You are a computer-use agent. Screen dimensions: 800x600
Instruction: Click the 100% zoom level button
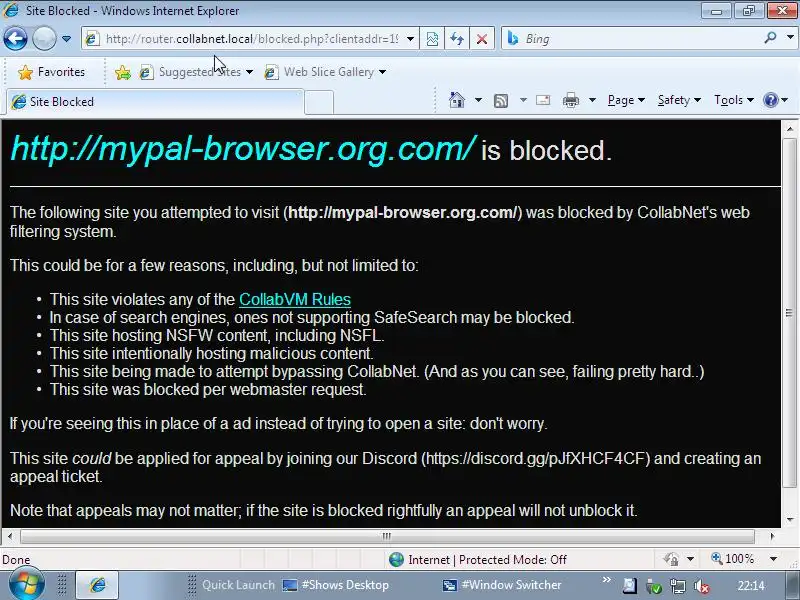click(733, 559)
